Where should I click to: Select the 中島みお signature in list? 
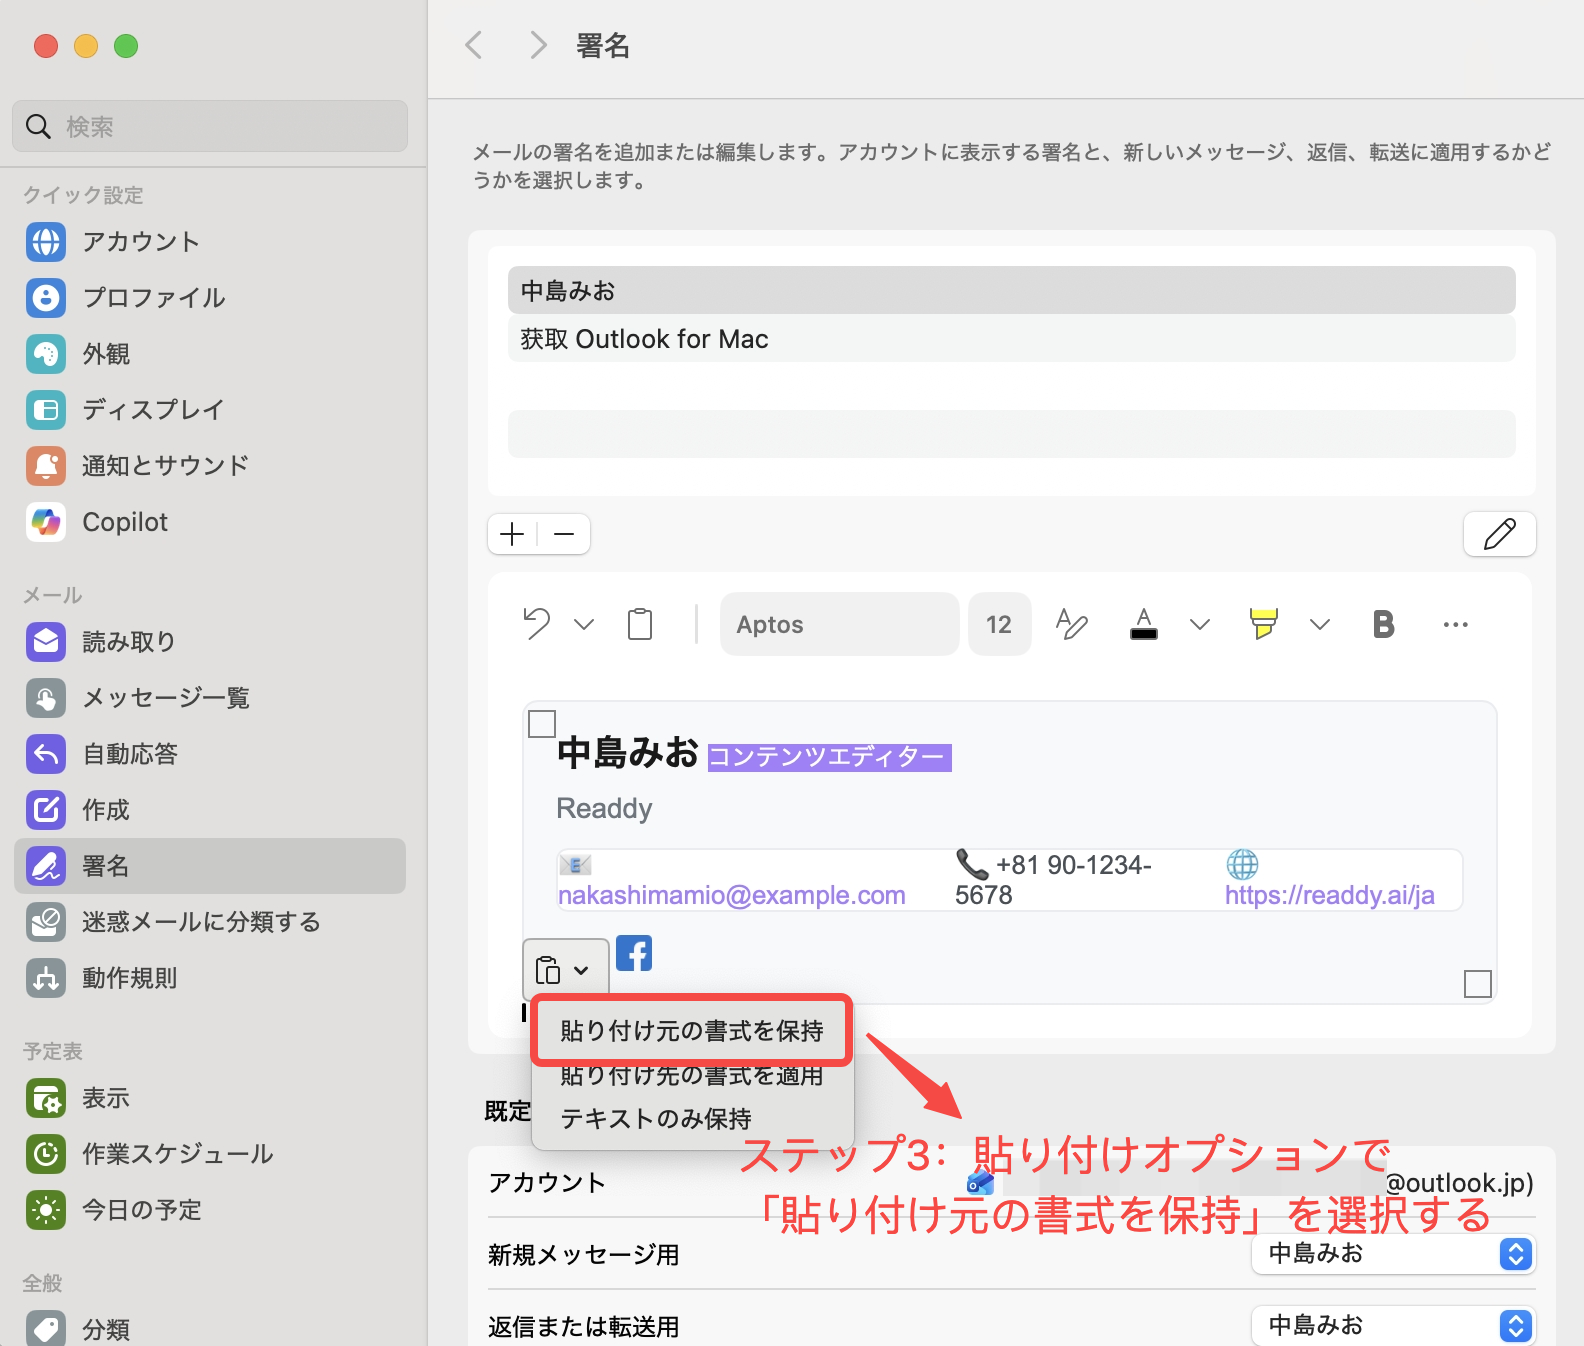(x=1012, y=290)
